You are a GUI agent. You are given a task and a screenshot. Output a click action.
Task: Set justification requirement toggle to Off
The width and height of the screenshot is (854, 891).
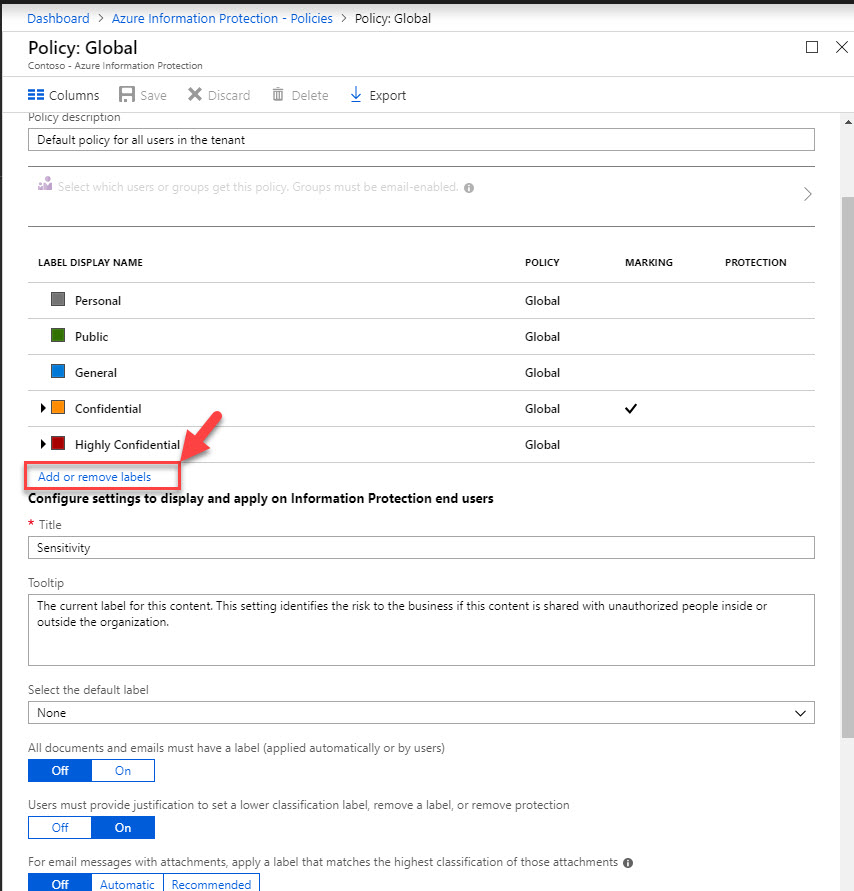[60, 827]
